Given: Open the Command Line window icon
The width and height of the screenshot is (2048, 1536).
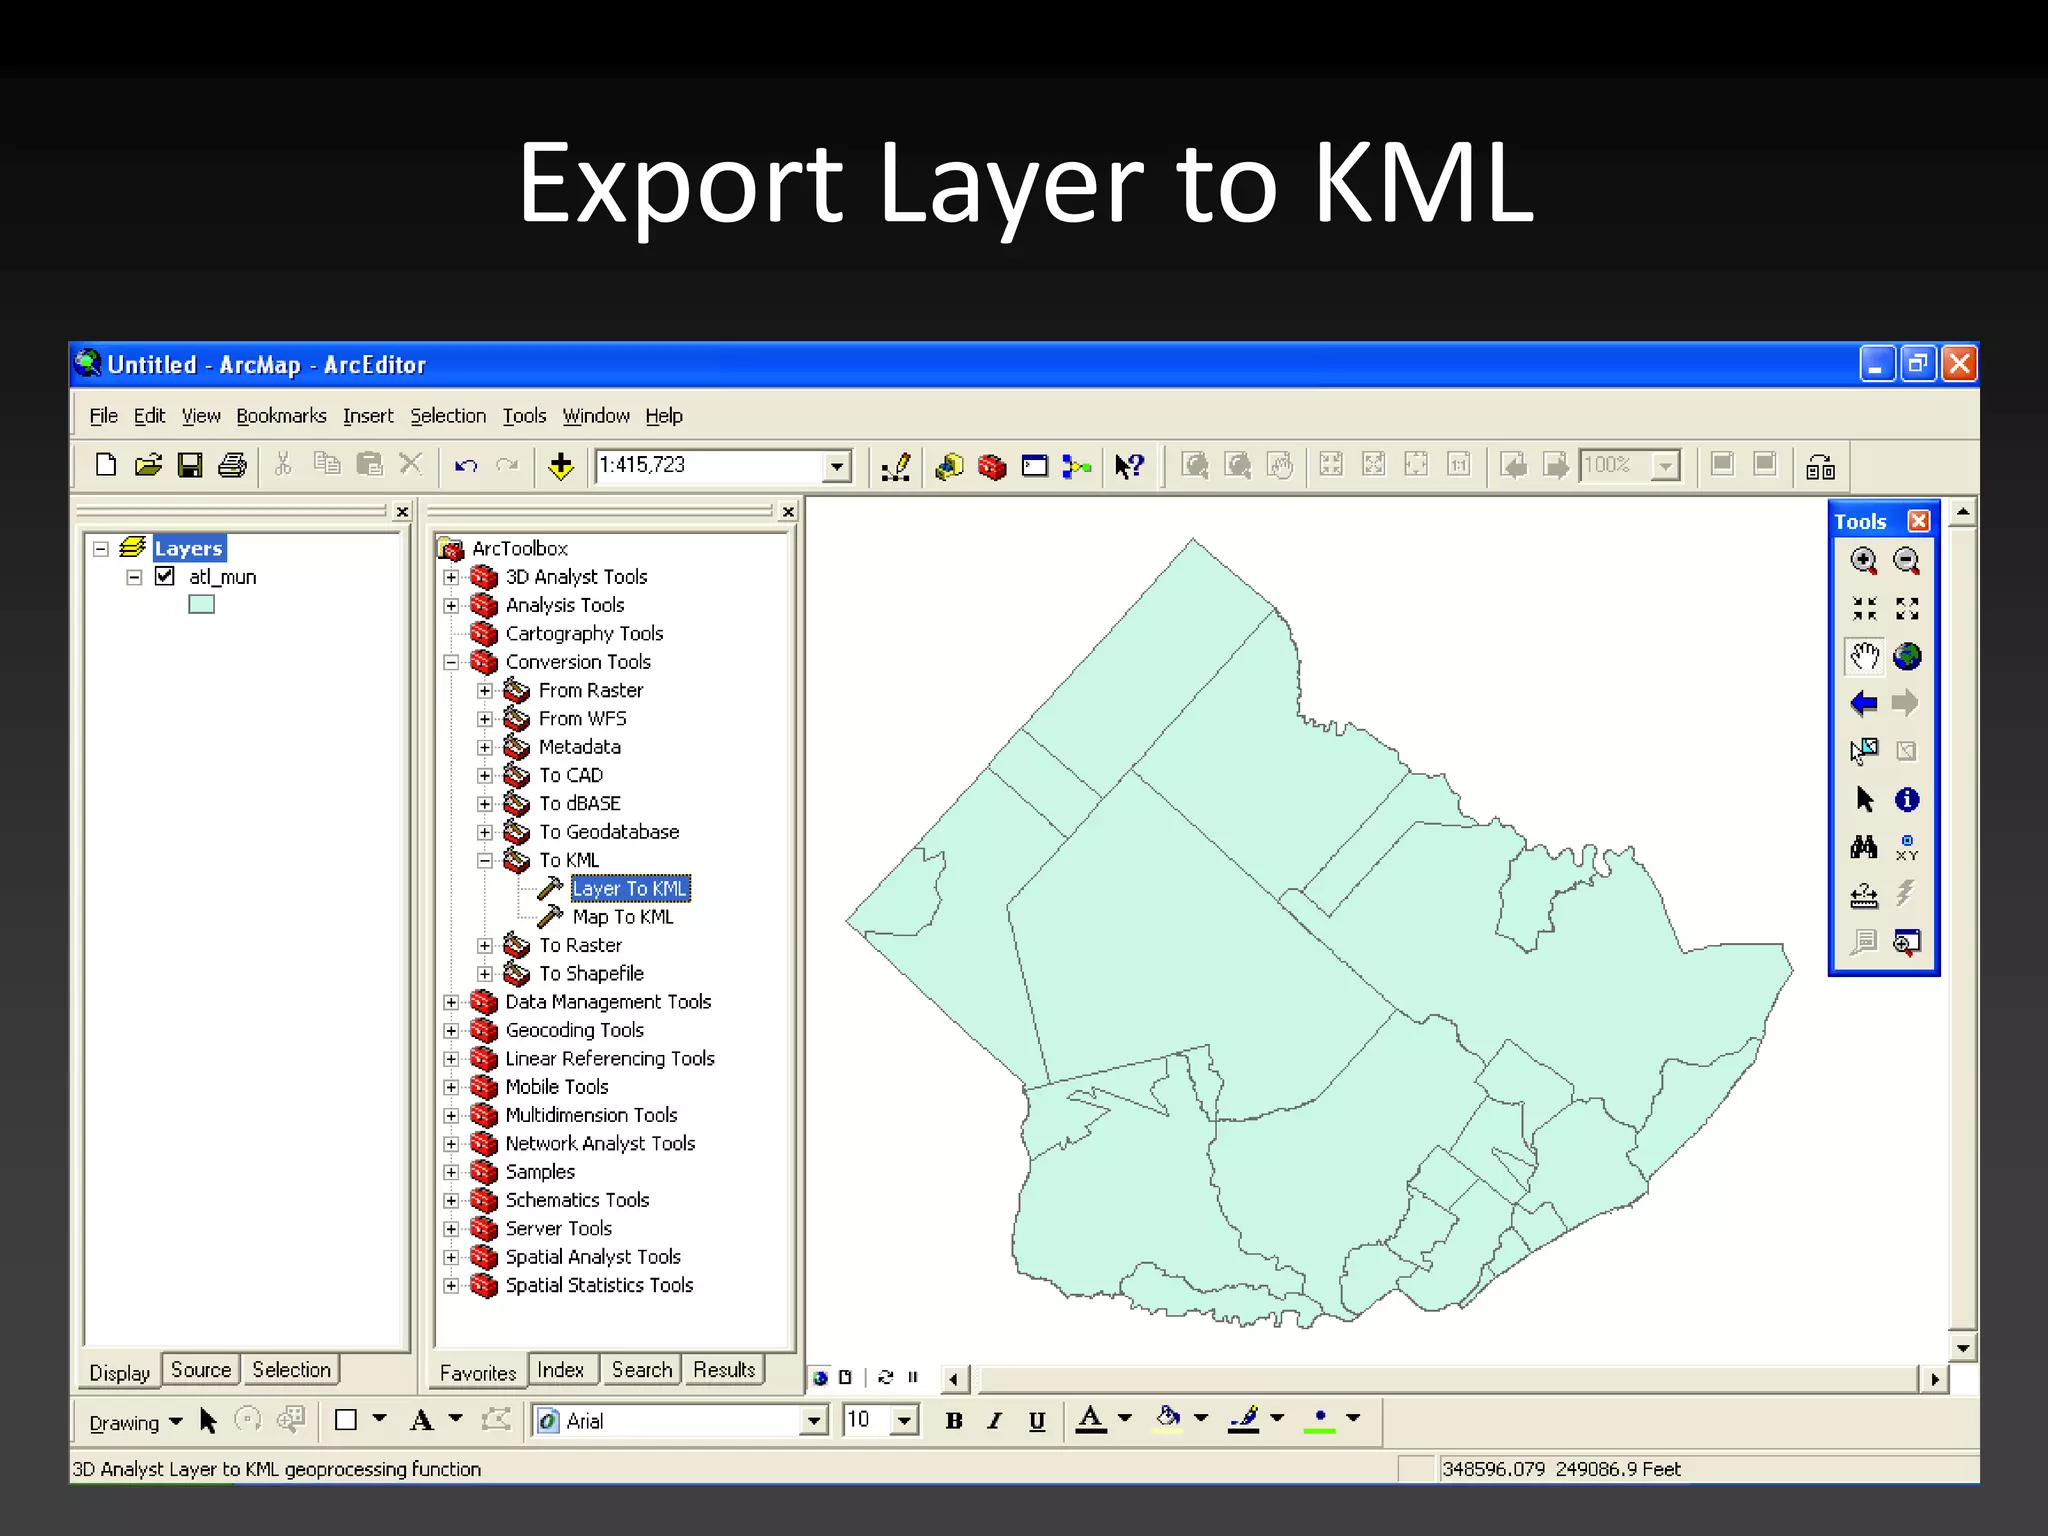Looking at the screenshot, I should (x=1034, y=466).
